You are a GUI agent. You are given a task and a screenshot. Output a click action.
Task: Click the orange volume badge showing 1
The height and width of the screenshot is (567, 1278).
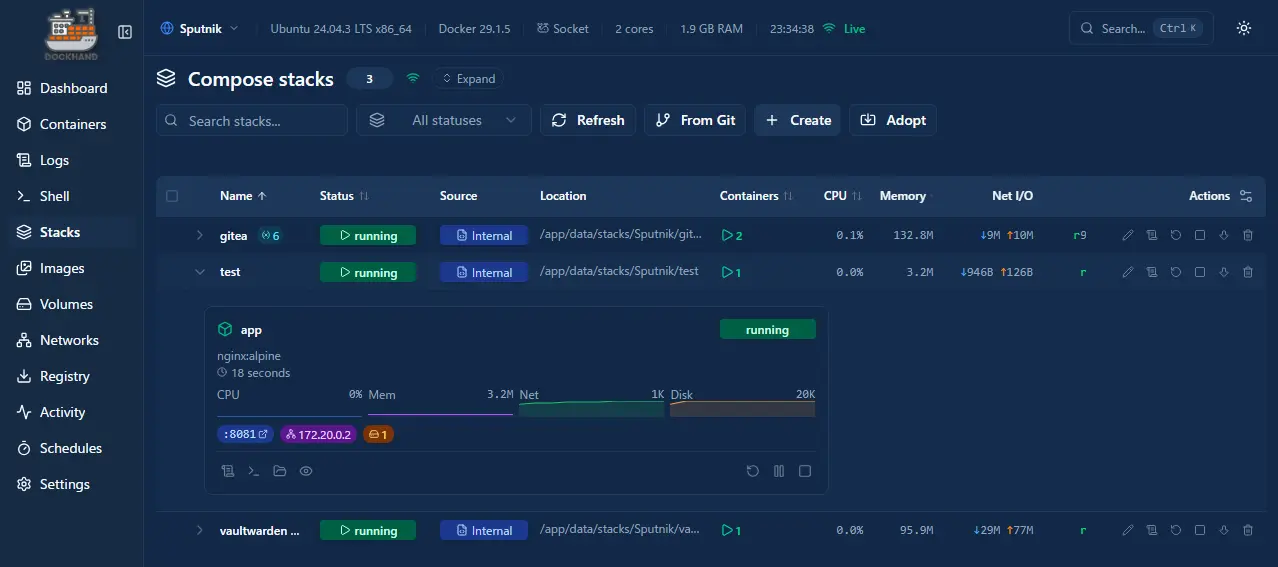(x=378, y=435)
